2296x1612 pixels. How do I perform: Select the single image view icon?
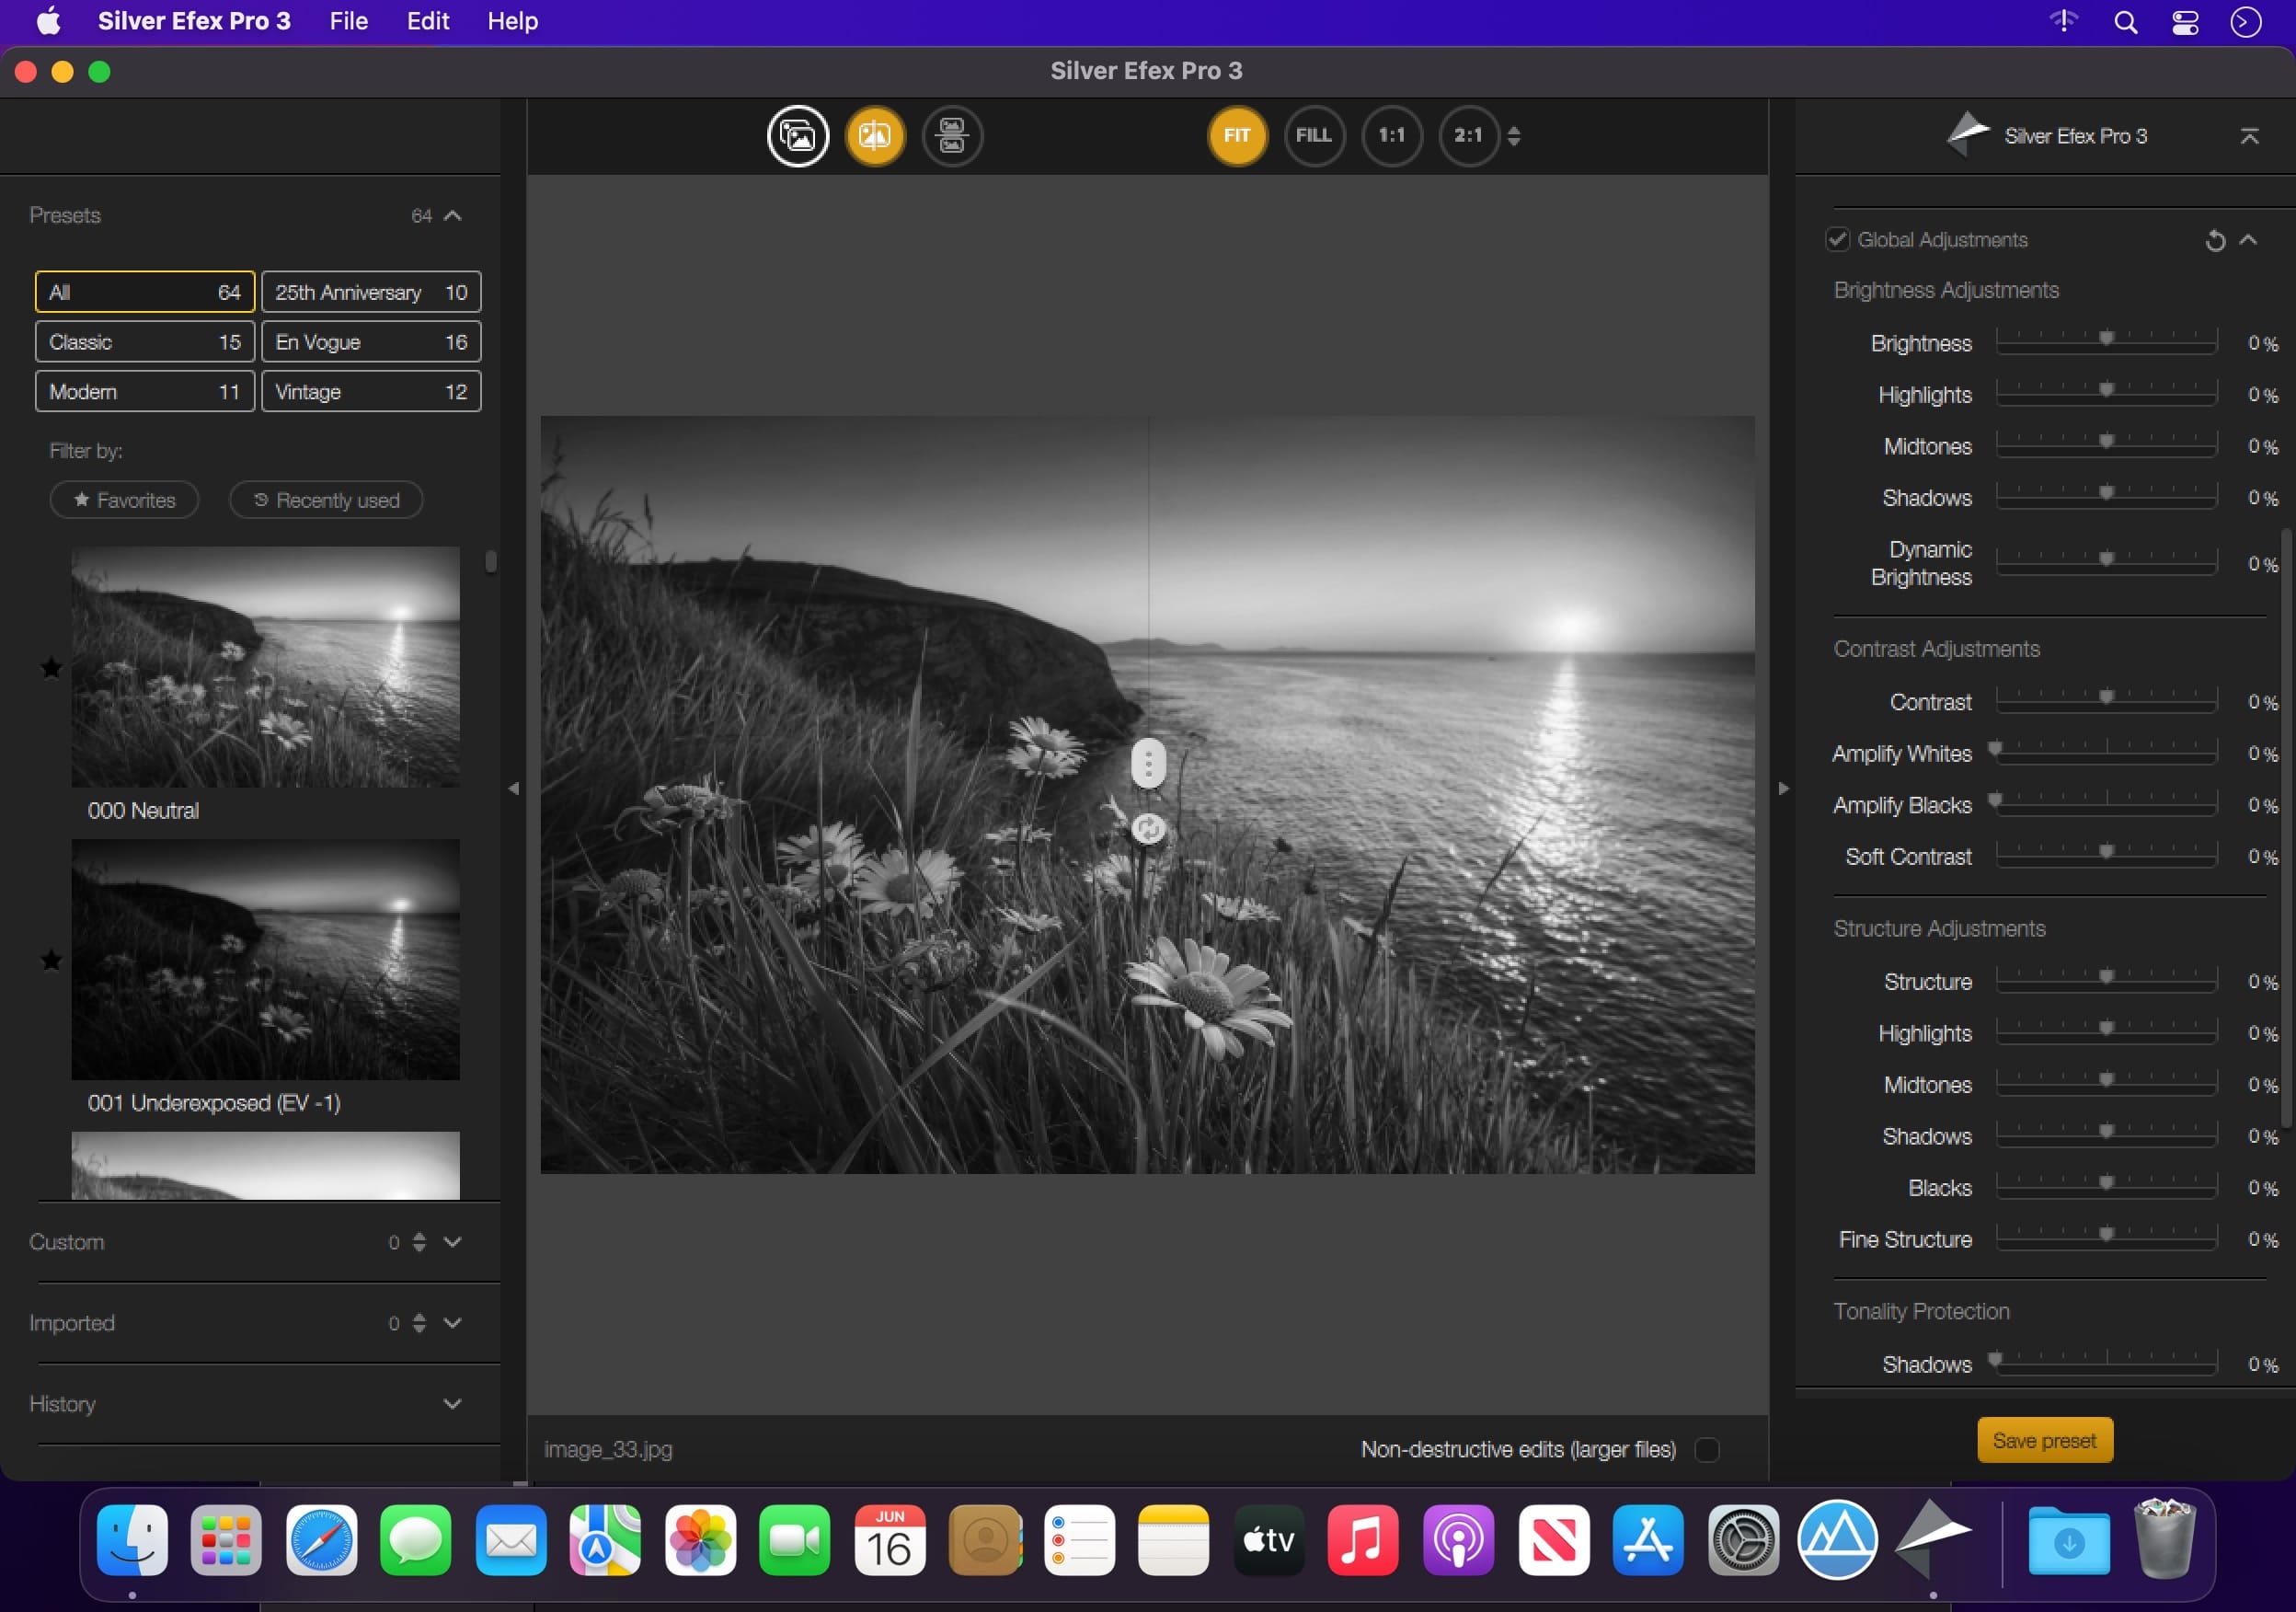[797, 136]
